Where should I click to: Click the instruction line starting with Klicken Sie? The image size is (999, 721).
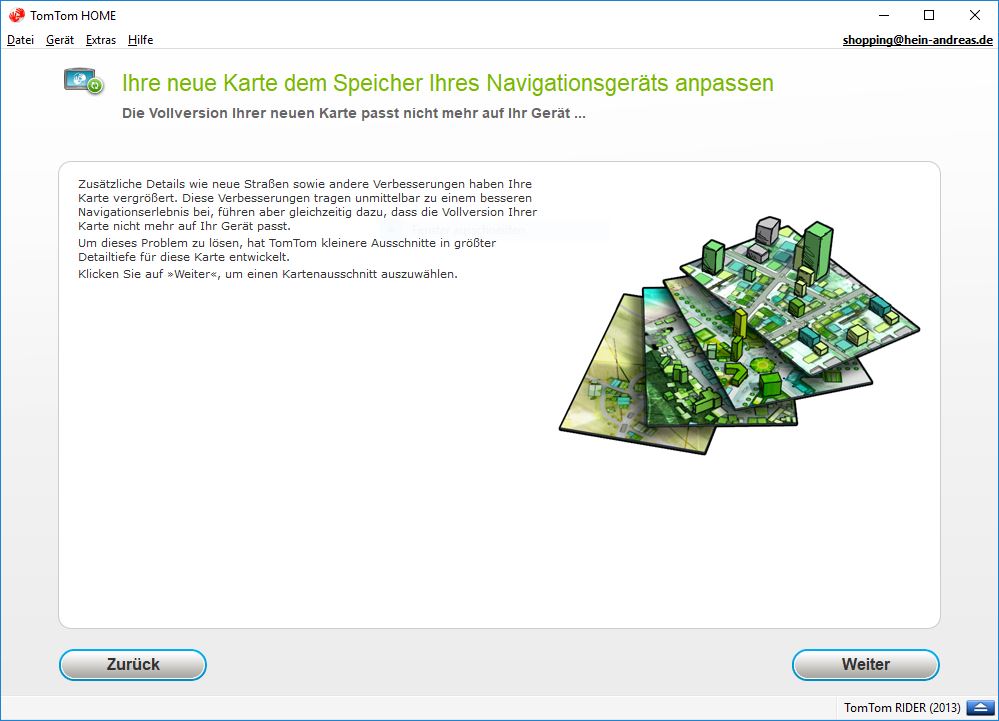pyautogui.click(x=267, y=274)
